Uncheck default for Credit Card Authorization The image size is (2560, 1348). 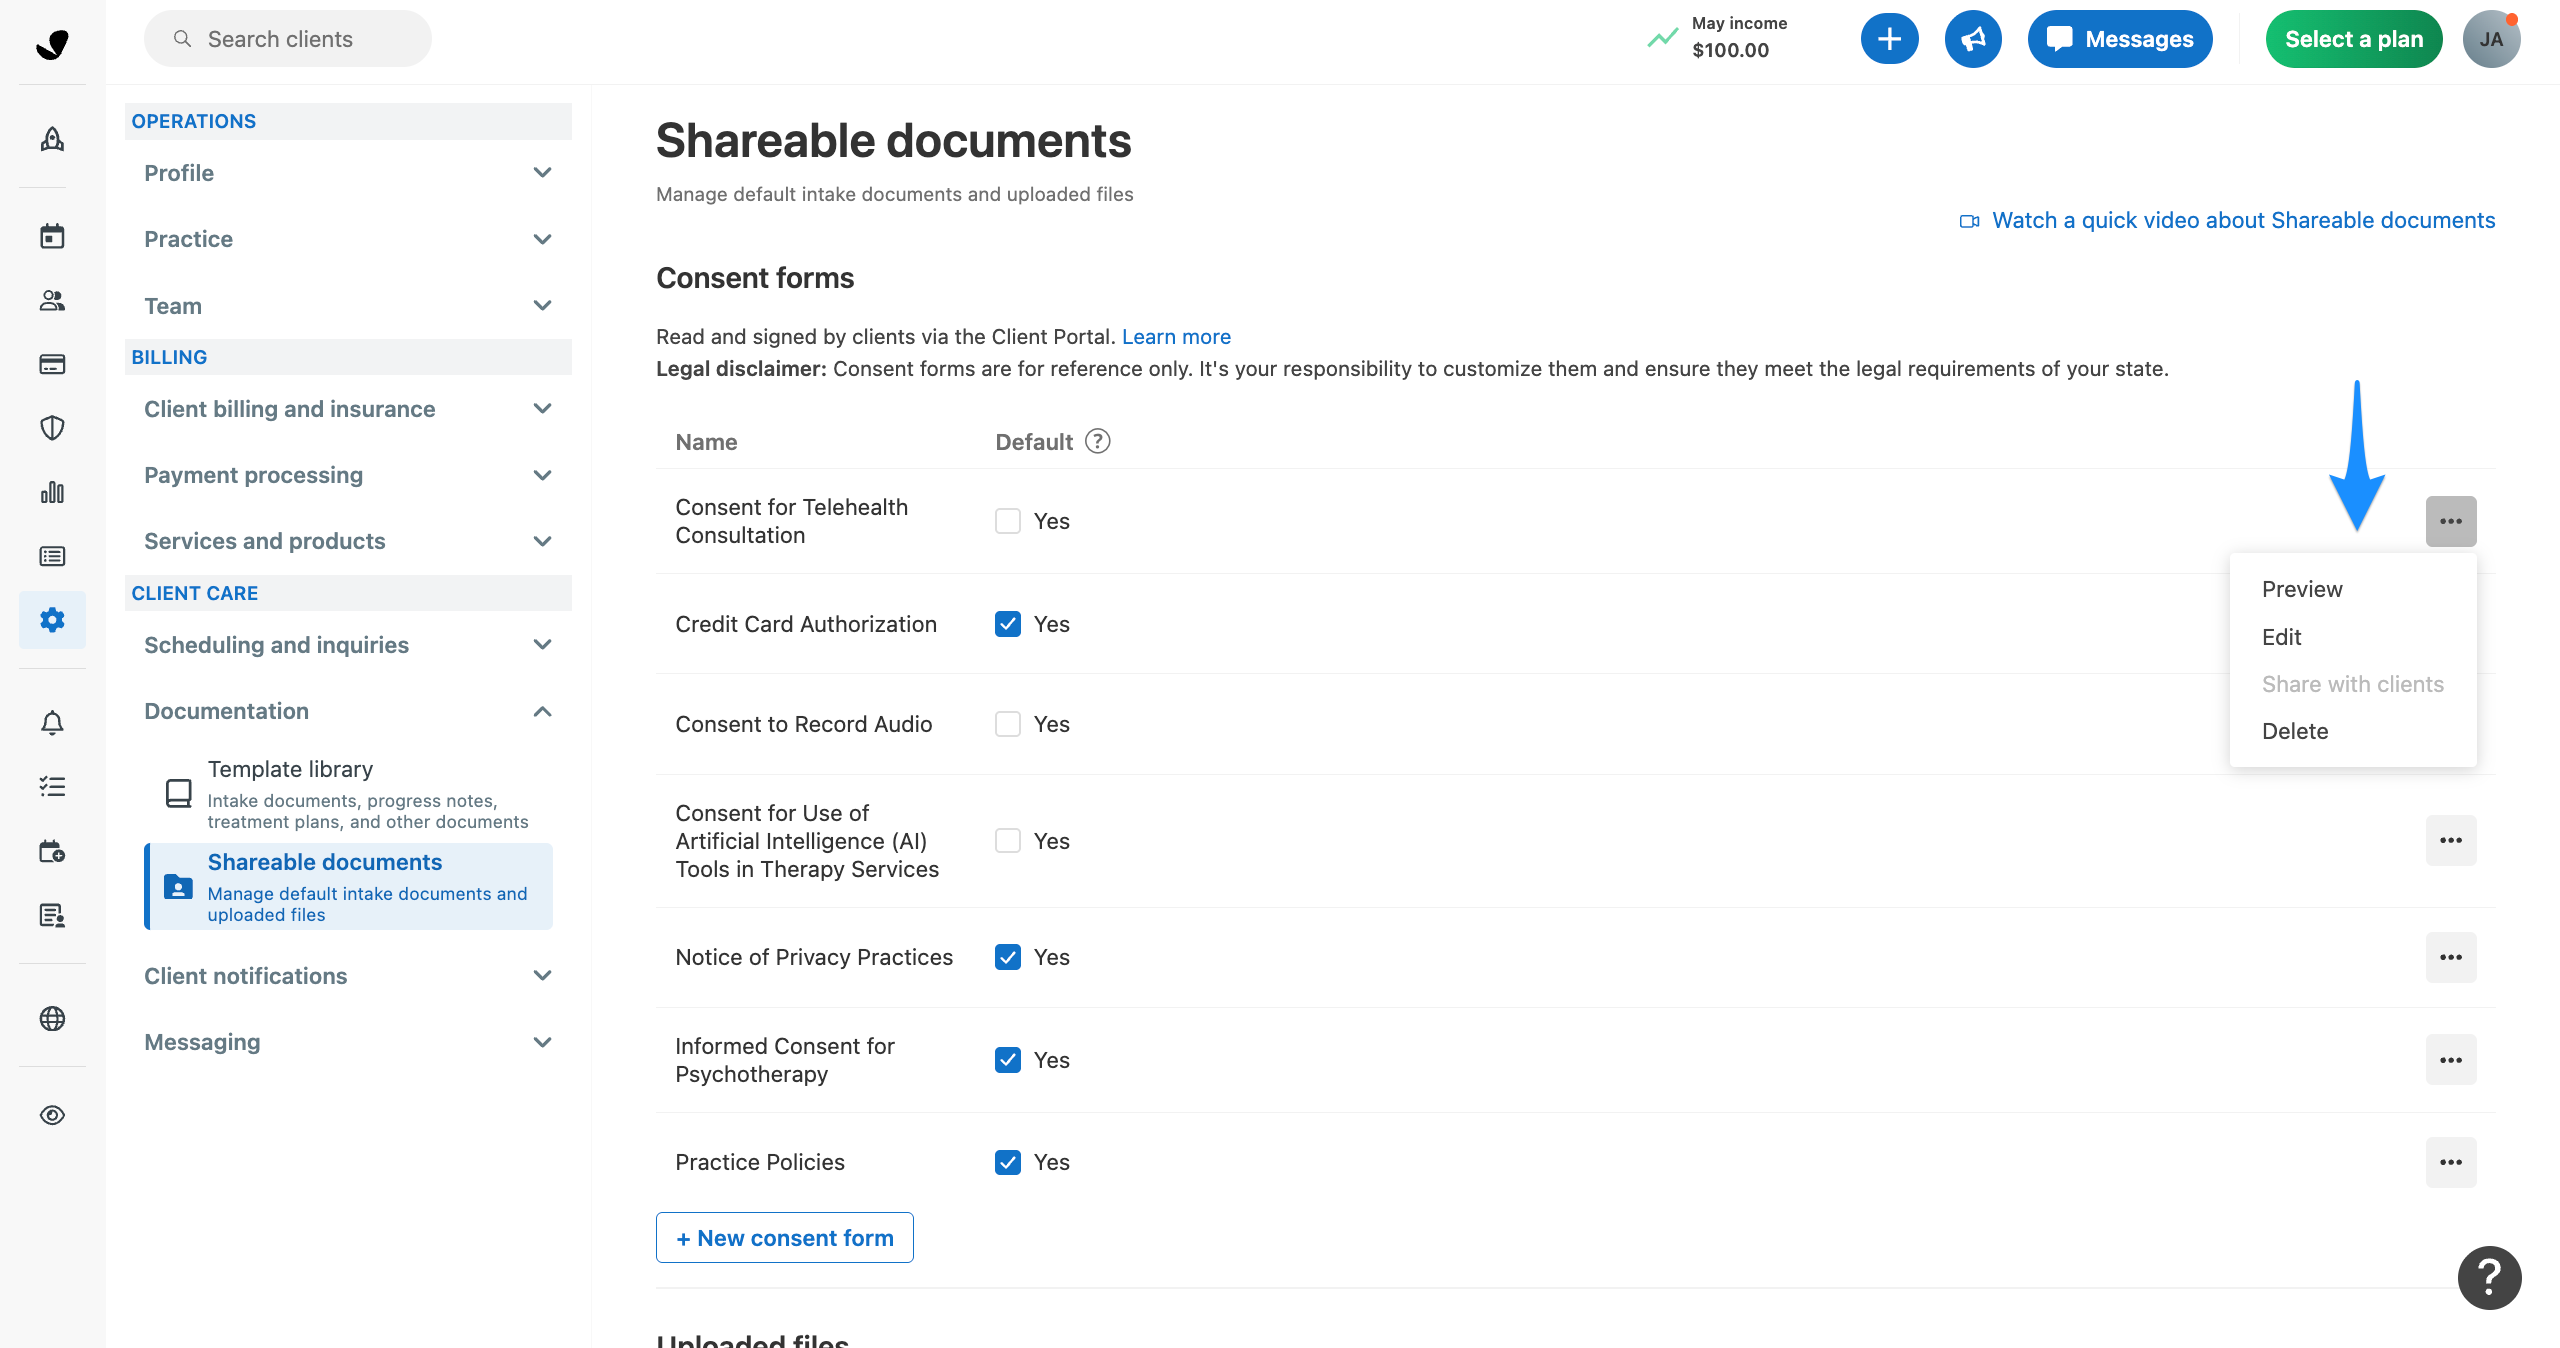[x=1008, y=624]
